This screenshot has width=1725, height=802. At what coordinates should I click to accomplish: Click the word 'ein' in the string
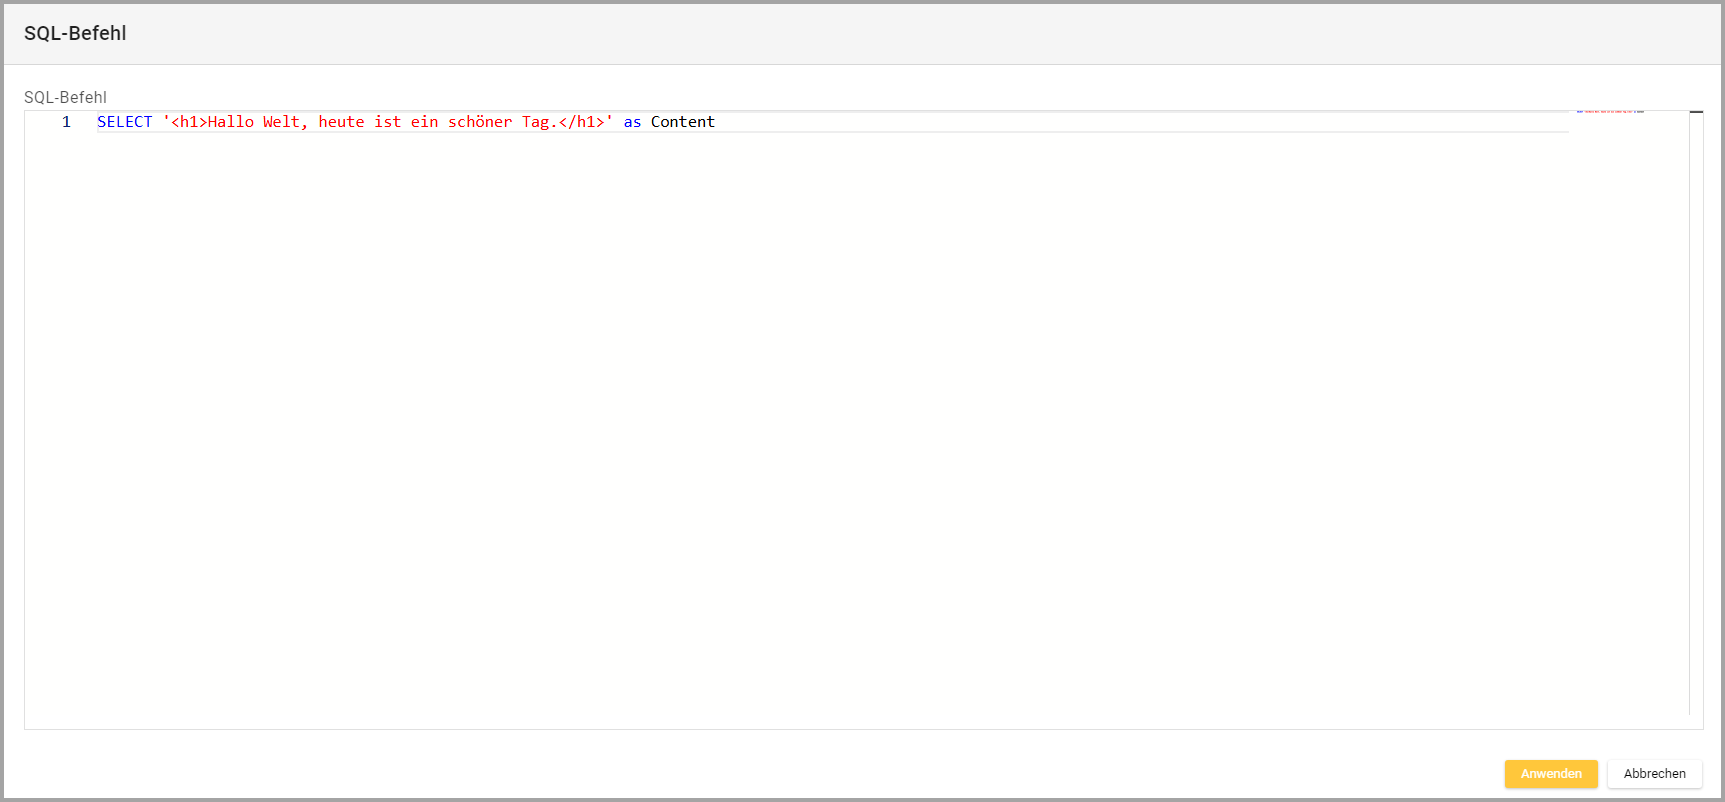[424, 122]
